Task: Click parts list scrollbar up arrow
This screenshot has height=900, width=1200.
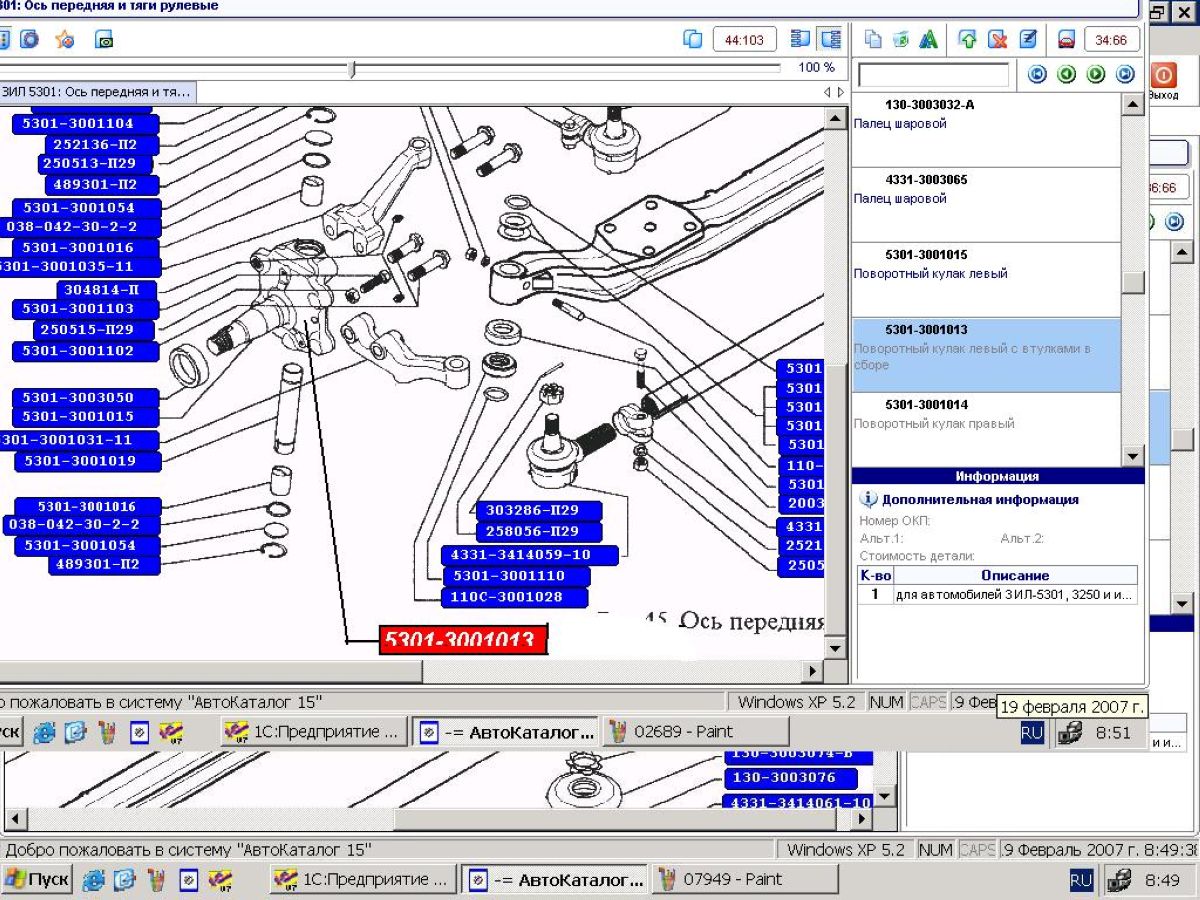Action: (x=1133, y=104)
